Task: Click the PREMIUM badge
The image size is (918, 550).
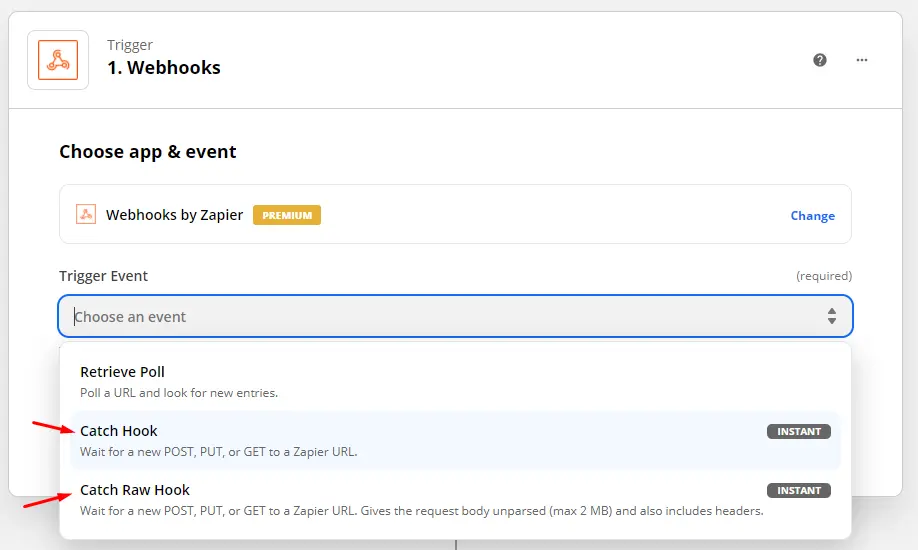Action: click(x=287, y=215)
